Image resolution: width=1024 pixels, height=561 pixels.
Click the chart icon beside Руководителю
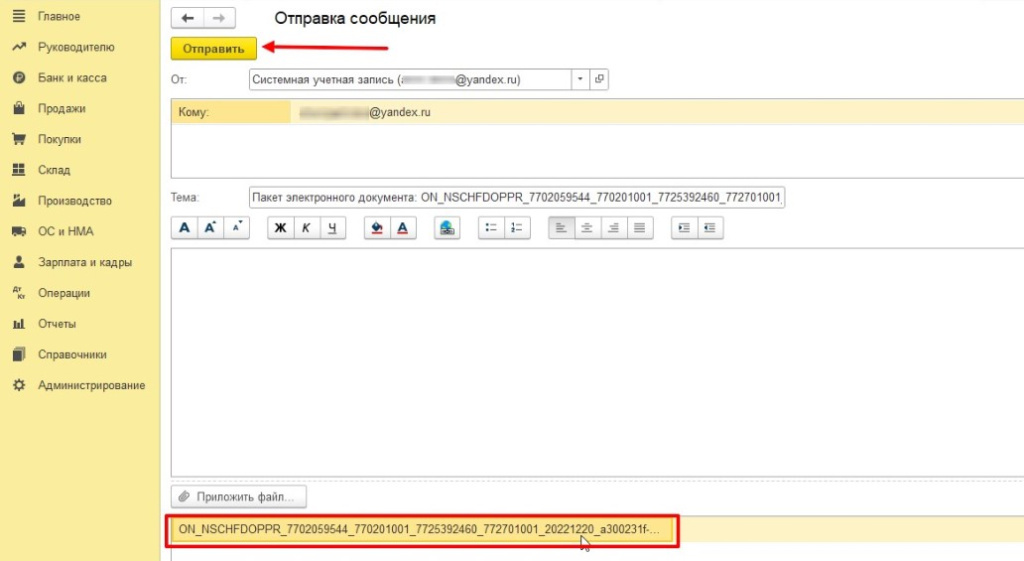19,46
